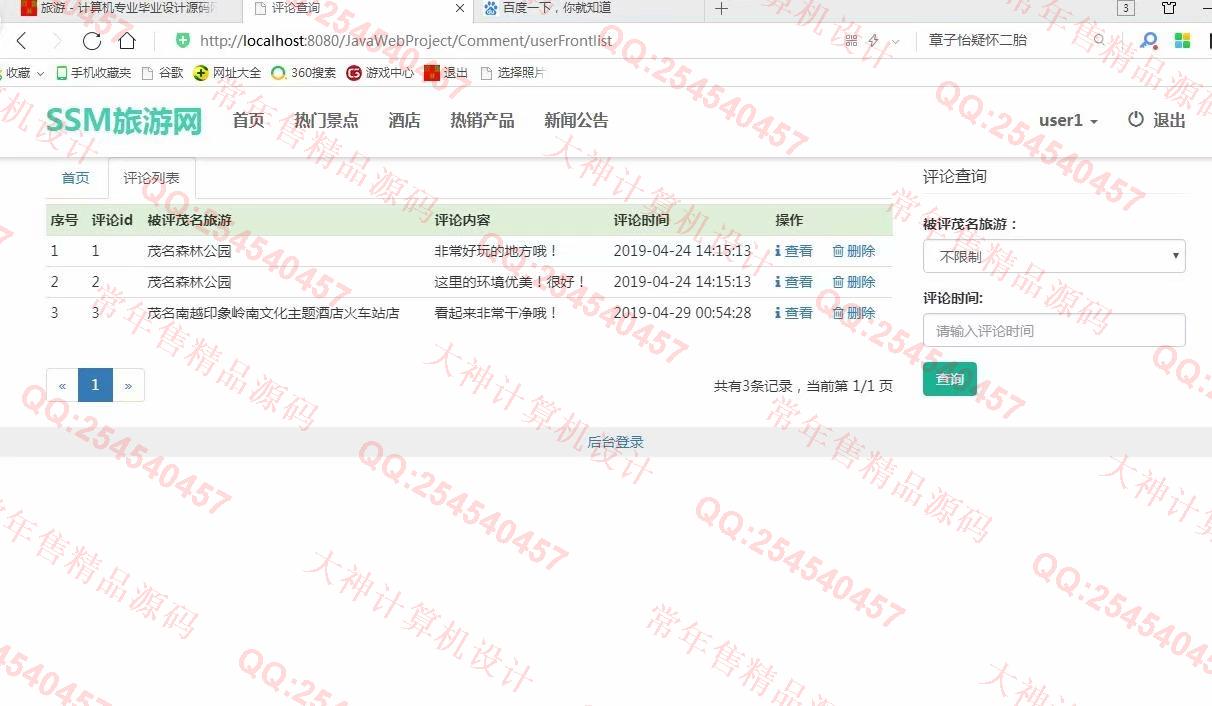The image size is (1212, 706).
Task: Open the 酒店 navigation item
Action: click(x=404, y=120)
